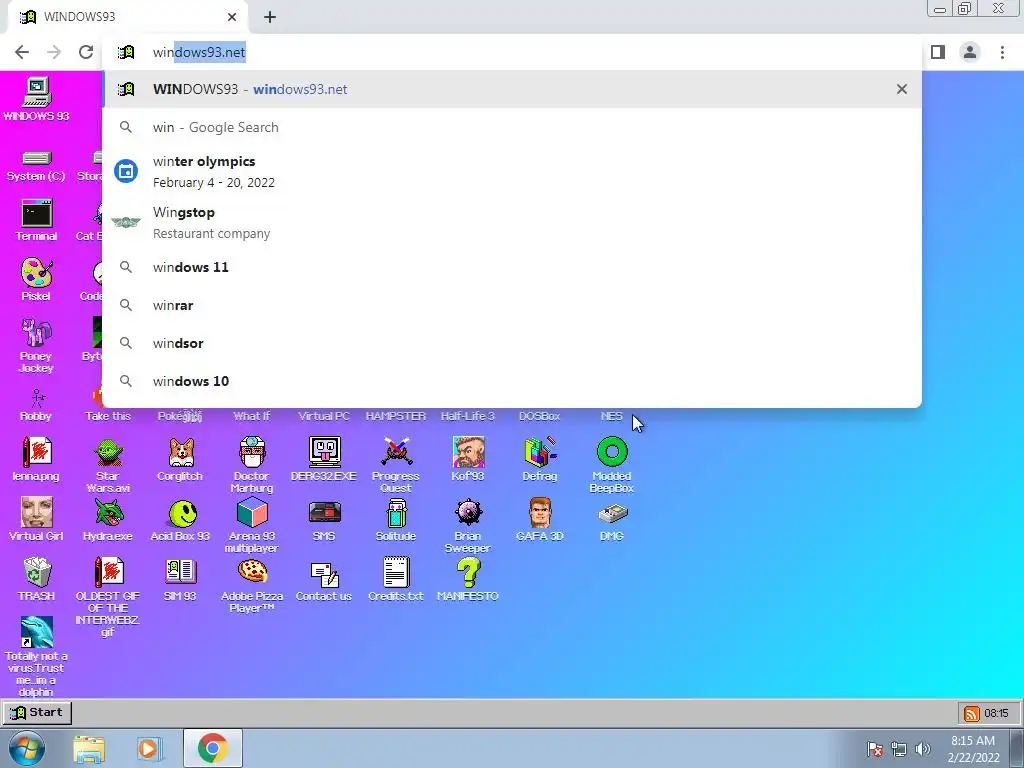Go forward in browser history
This screenshot has width=1024, height=768.
(54, 52)
